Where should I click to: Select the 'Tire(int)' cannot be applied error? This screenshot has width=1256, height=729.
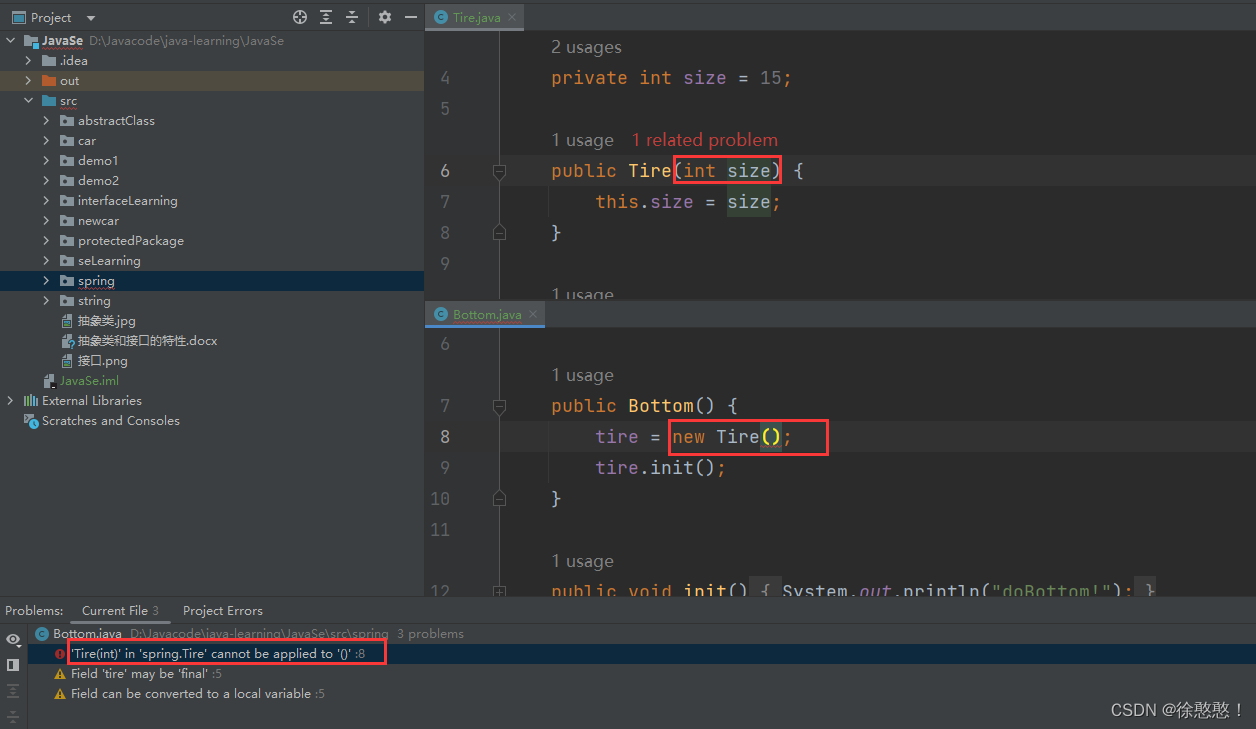click(x=225, y=651)
